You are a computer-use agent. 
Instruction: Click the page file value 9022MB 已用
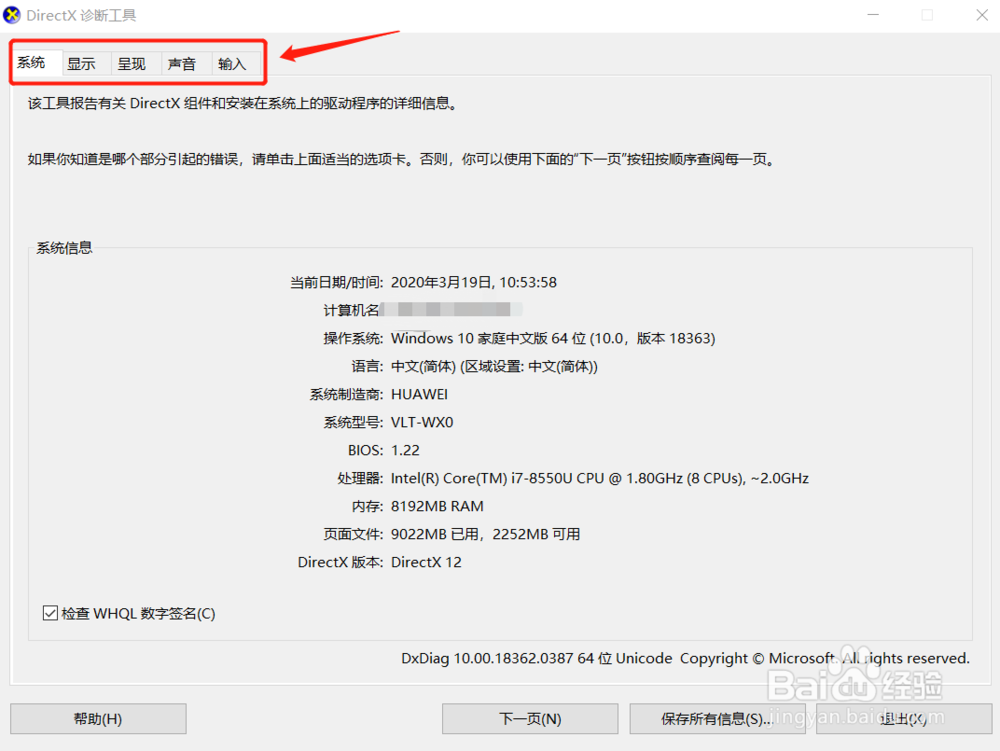tap(485, 534)
